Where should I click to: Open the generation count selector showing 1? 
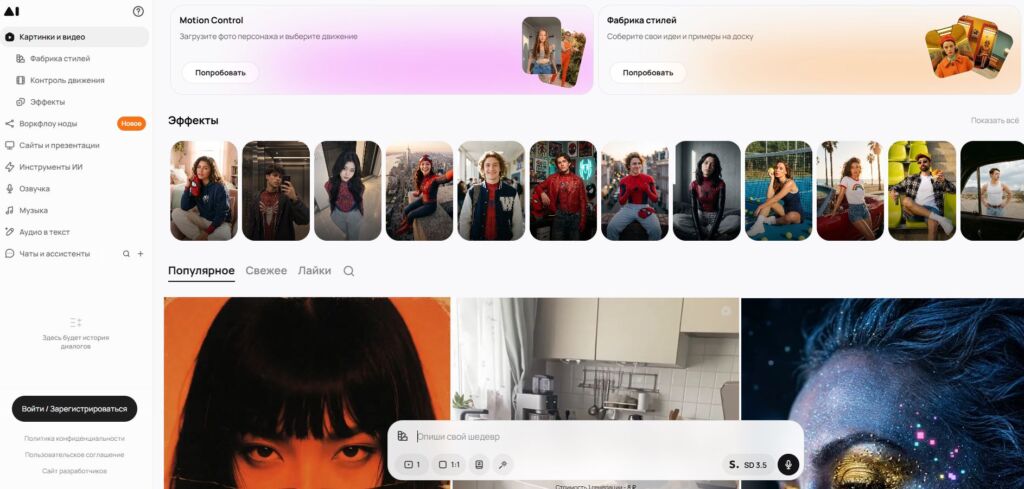pyautogui.click(x=412, y=465)
